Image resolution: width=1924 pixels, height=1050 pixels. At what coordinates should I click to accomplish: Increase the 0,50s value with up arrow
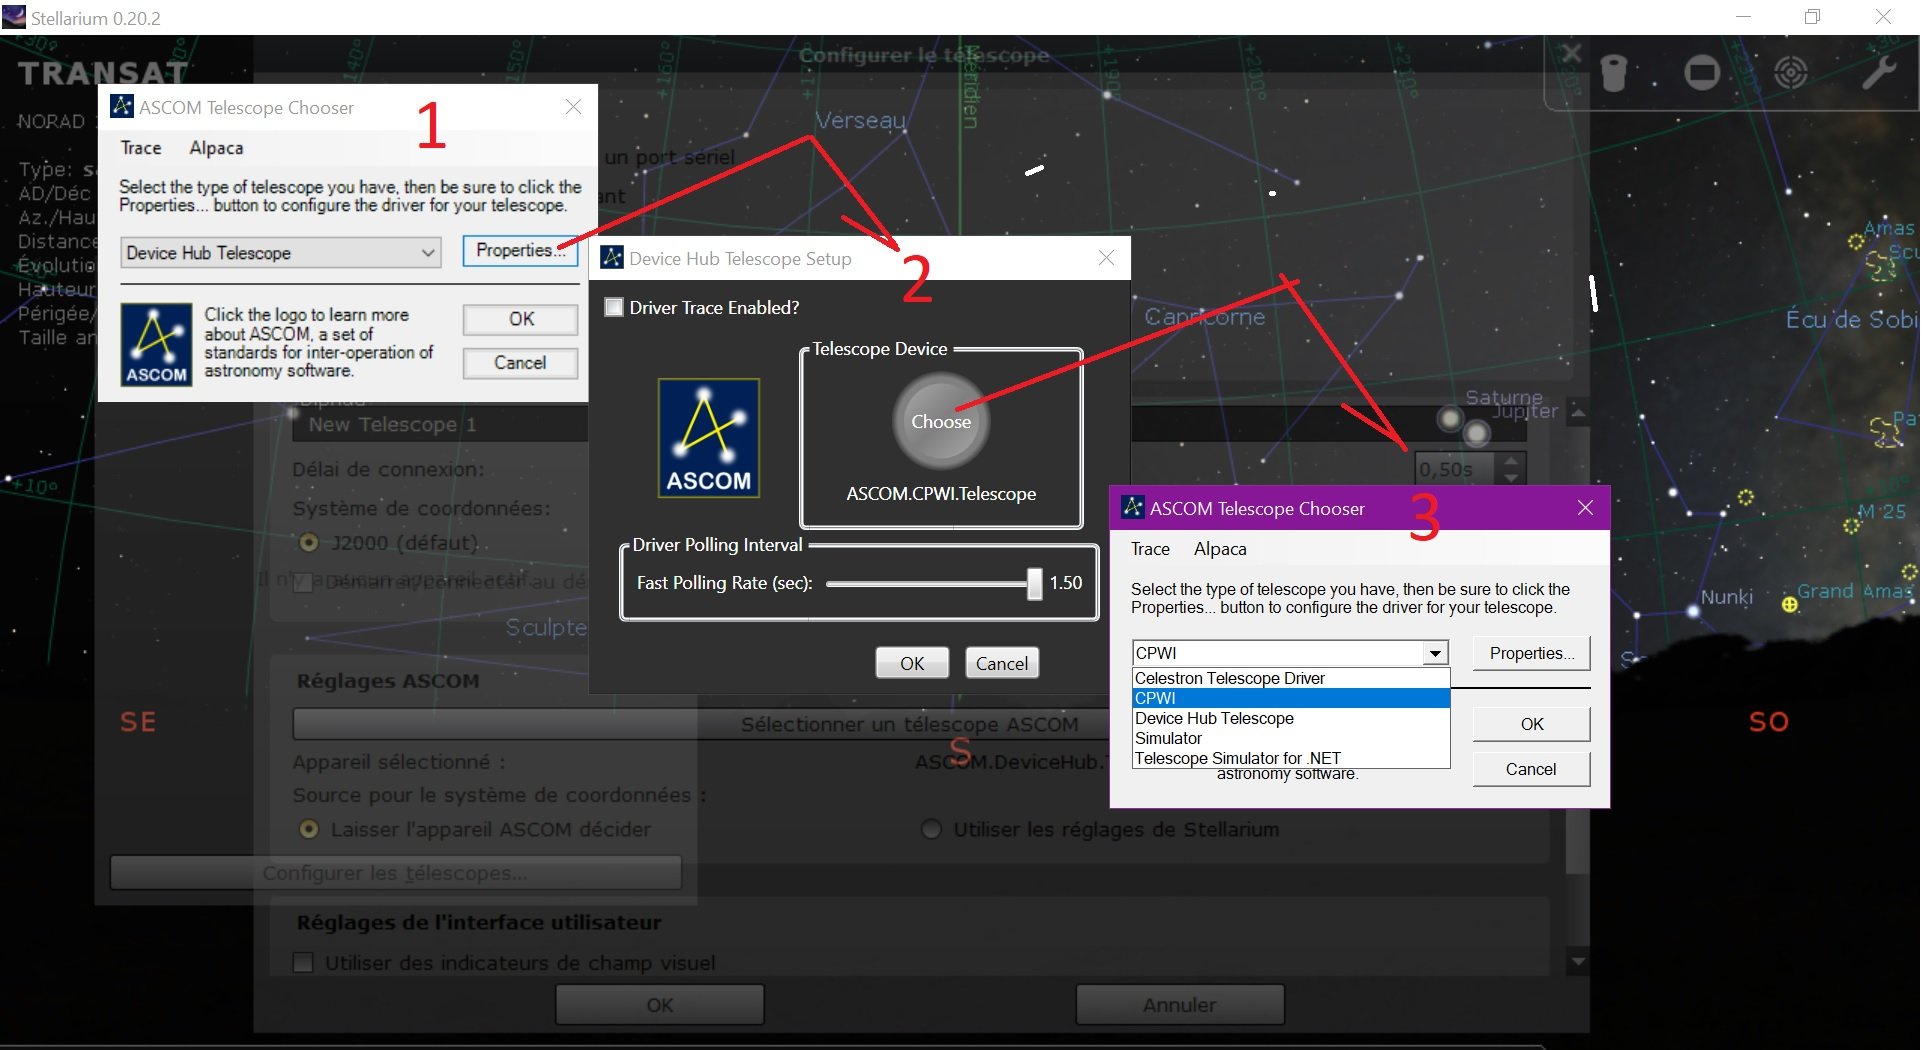pyautogui.click(x=1511, y=460)
